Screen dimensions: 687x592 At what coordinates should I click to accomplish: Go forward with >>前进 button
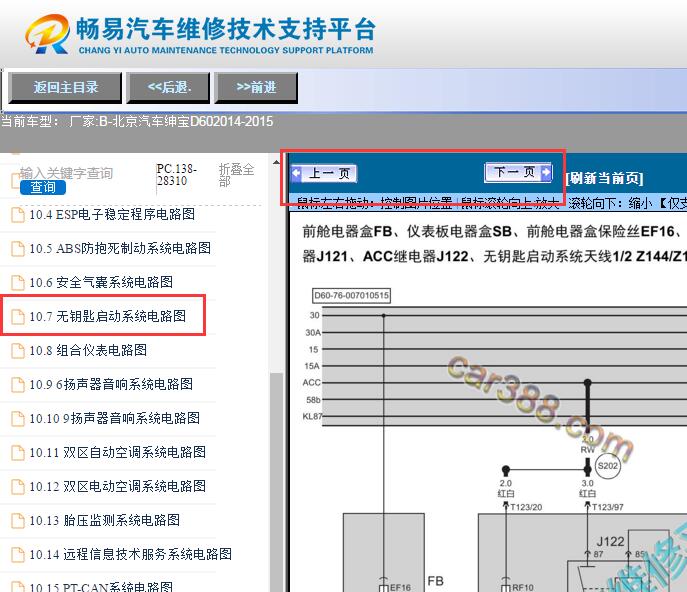[256, 88]
